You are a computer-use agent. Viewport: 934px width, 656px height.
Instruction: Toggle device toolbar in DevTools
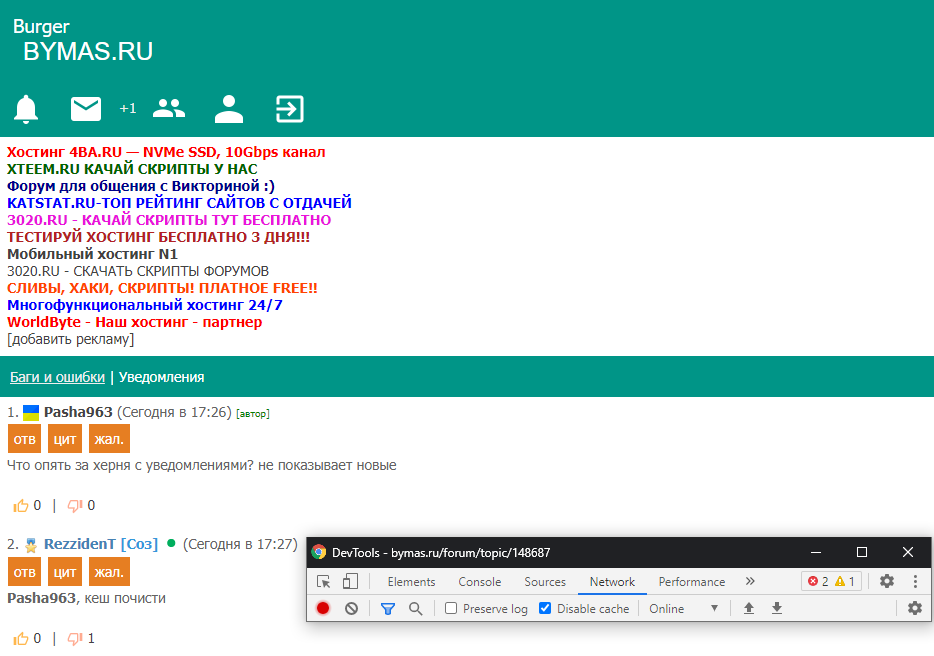(350, 581)
